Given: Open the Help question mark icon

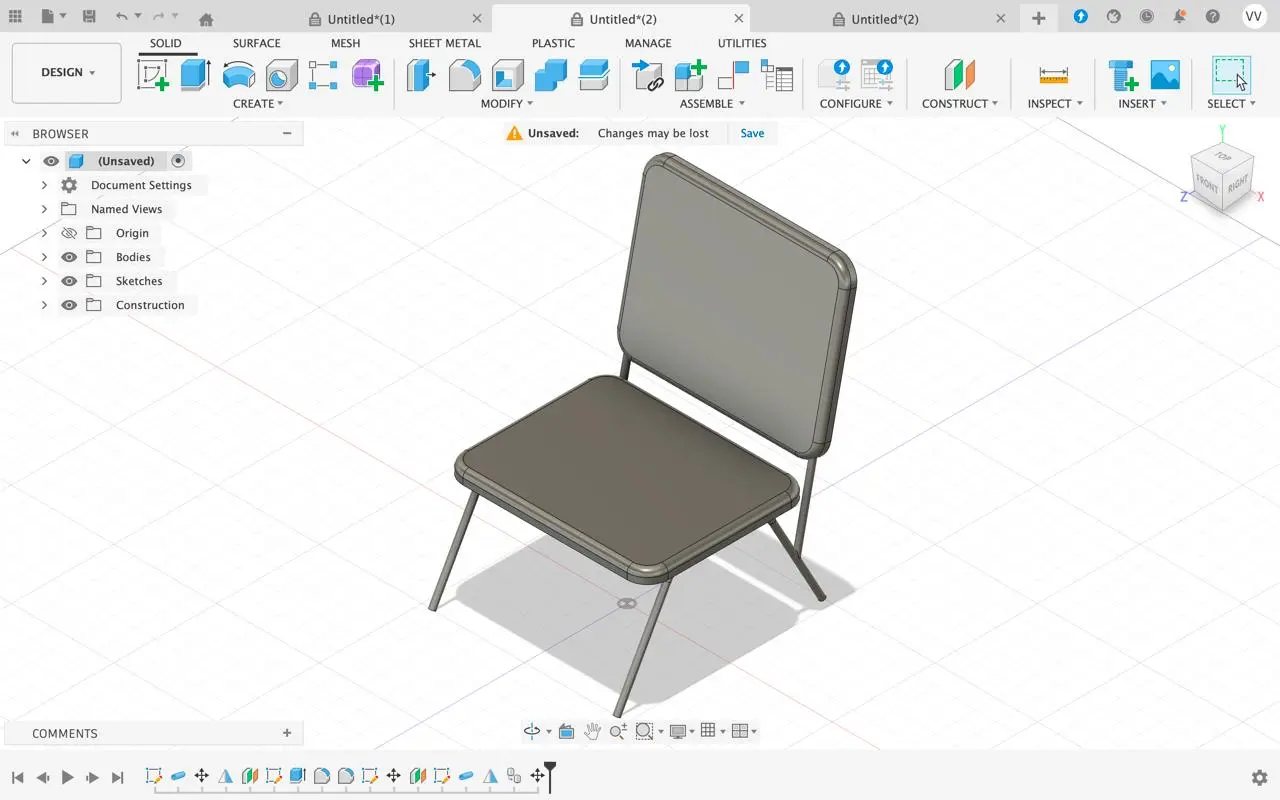Looking at the screenshot, I should (x=1212, y=17).
